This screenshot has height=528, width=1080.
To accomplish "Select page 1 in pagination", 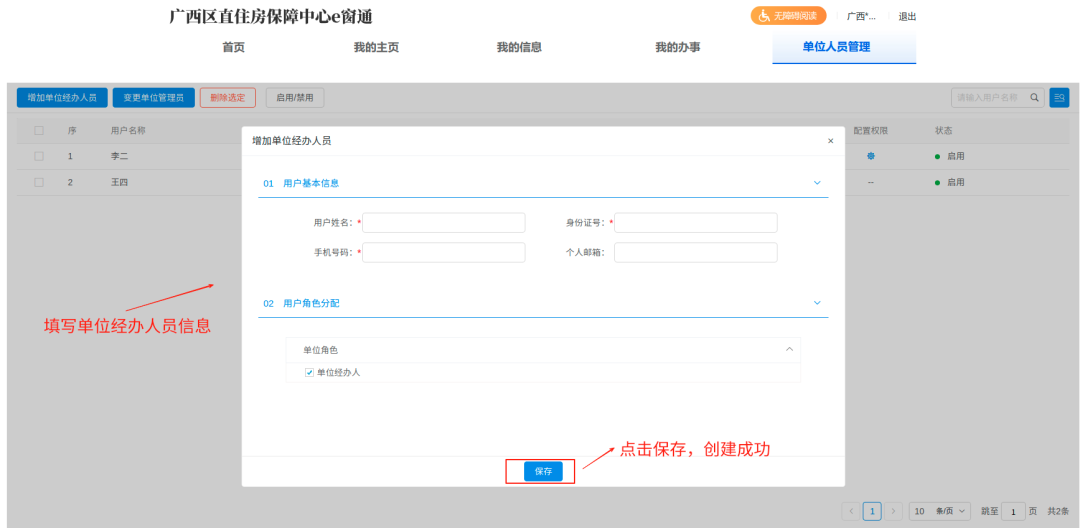I will (872, 511).
